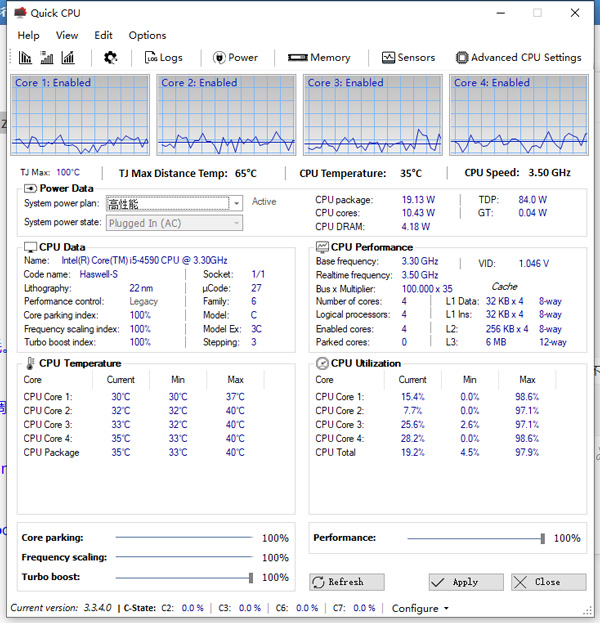Minimize the Quick CPU window
The height and width of the screenshot is (623, 600).
pyautogui.click(x=501, y=13)
